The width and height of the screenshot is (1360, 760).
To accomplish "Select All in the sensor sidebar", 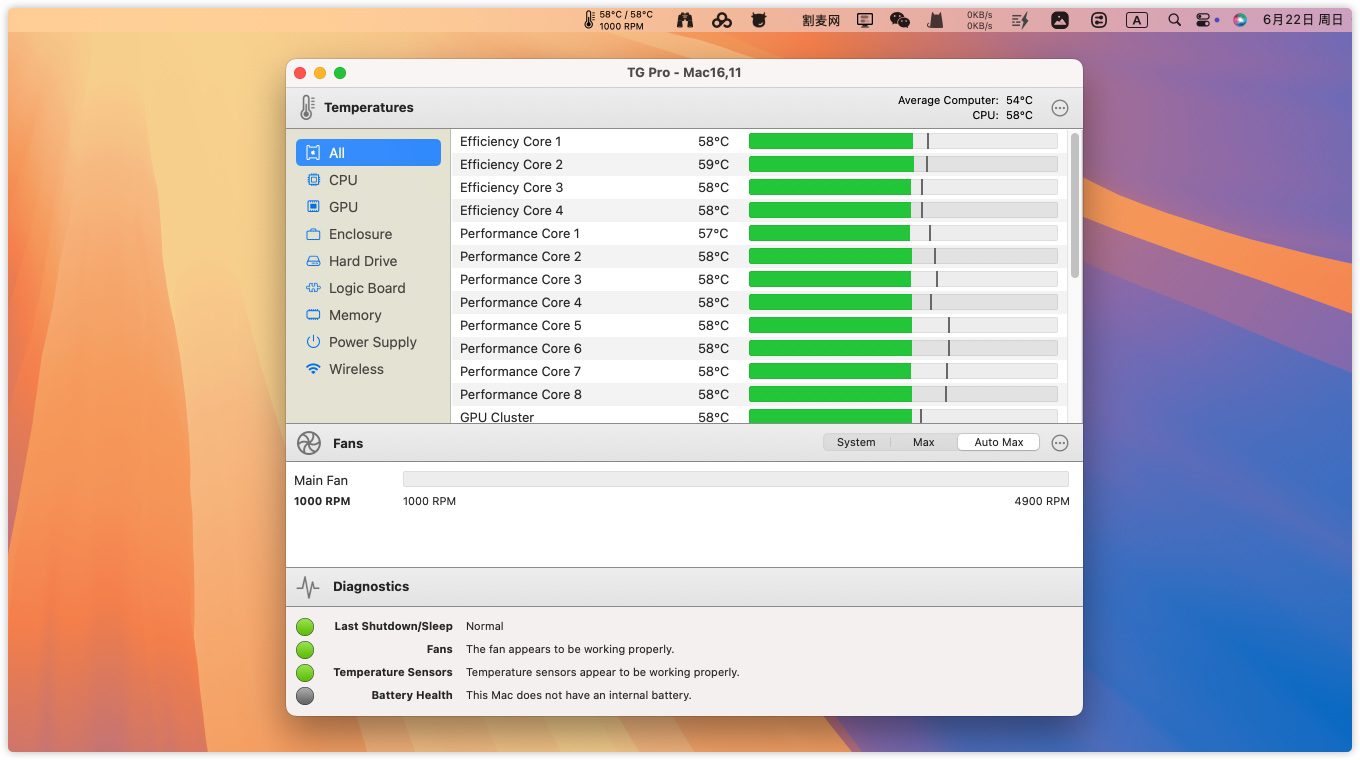I will (x=368, y=153).
